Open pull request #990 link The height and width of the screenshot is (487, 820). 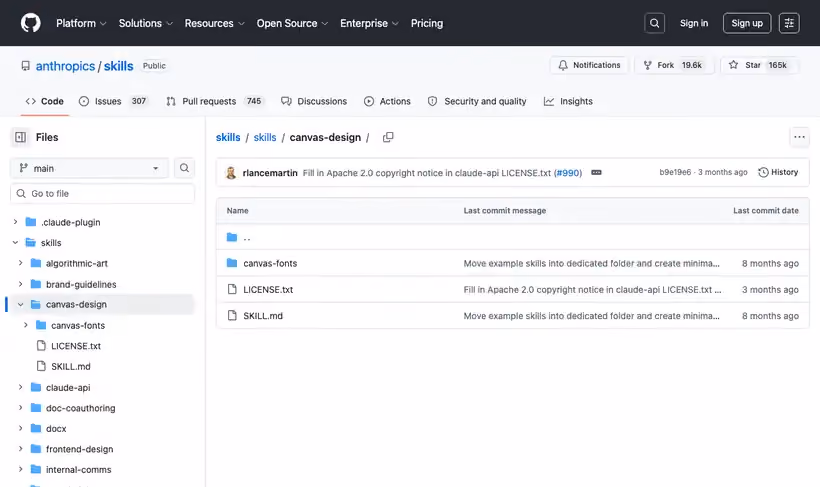click(x=568, y=173)
